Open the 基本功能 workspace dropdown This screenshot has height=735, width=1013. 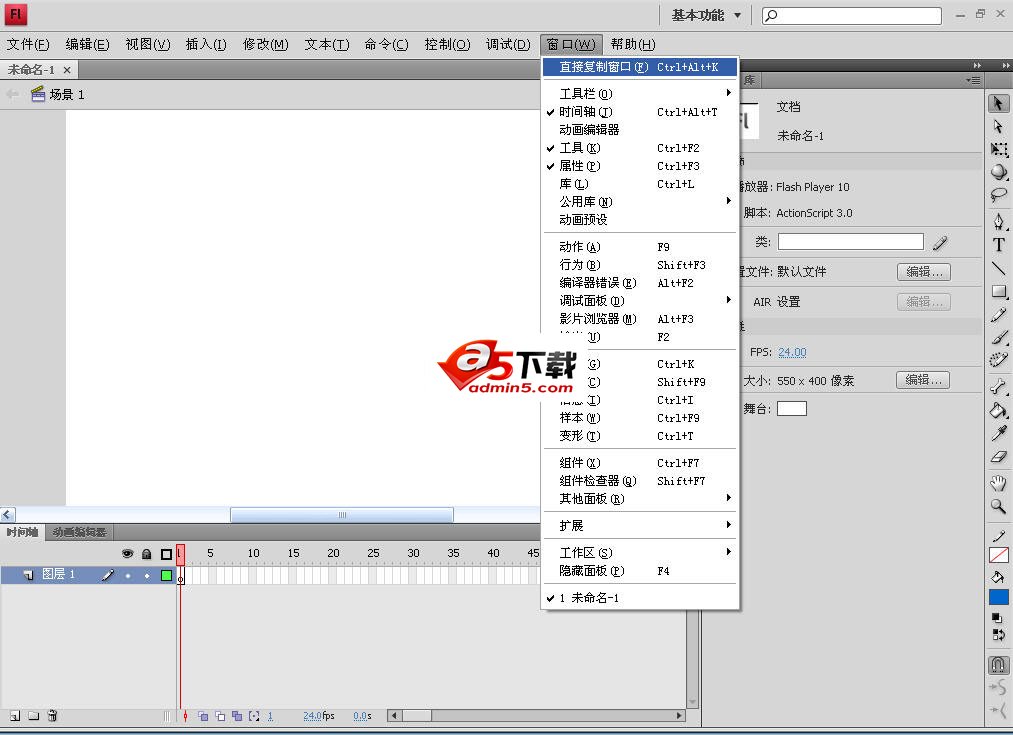coord(706,15)
